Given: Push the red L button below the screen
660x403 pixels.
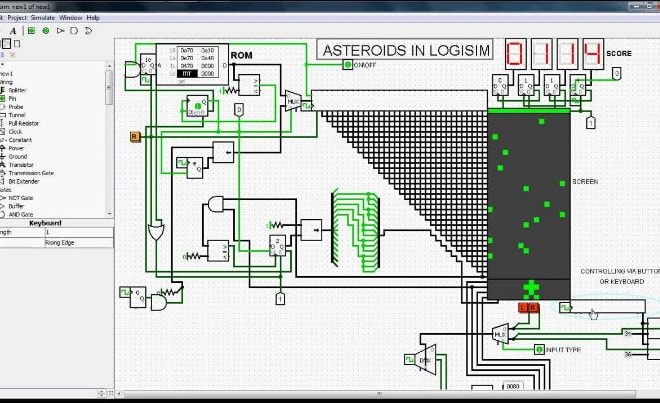Looking at the screenshot, I should point(523,308).
